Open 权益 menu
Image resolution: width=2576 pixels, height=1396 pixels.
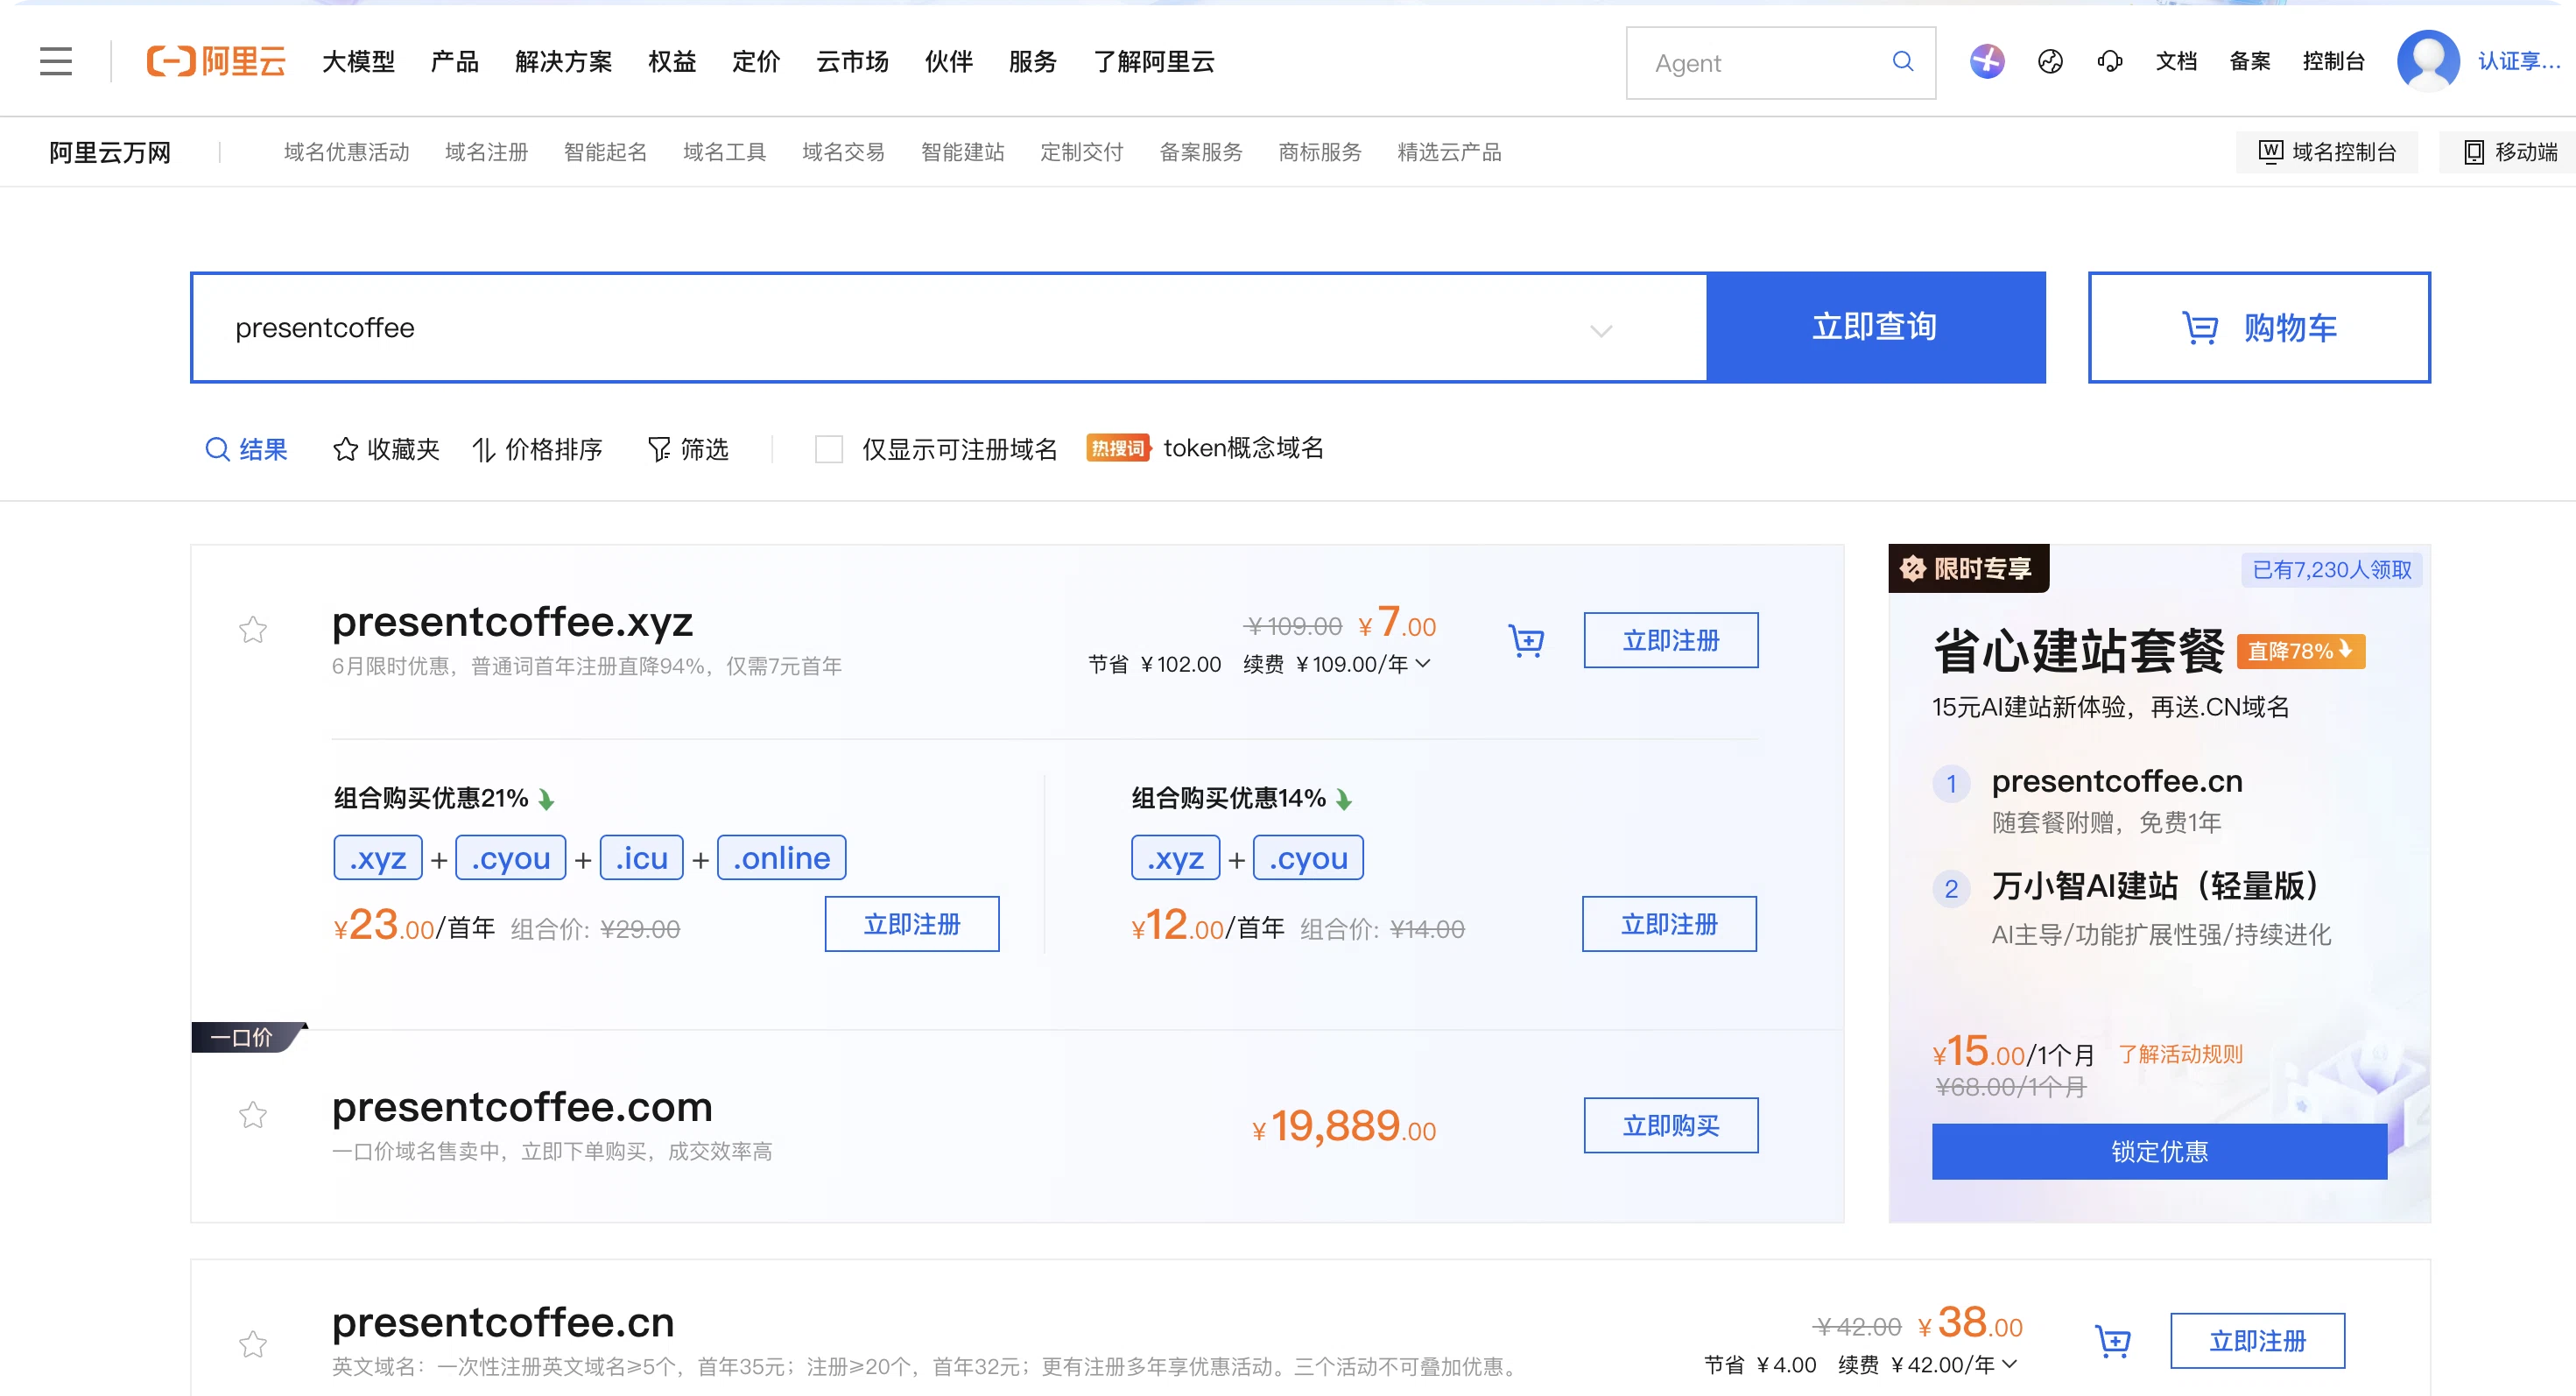672,62
